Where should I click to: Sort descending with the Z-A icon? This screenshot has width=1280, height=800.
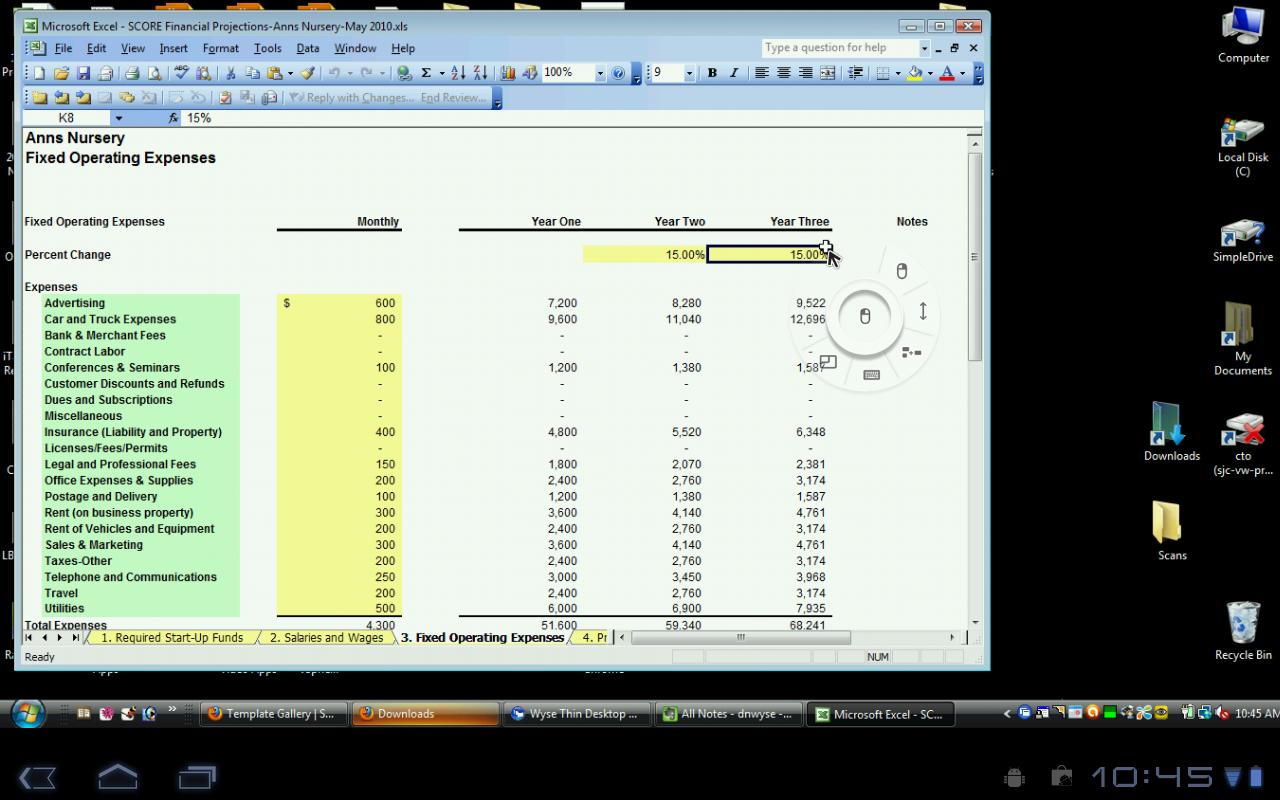tap(480, 73)
